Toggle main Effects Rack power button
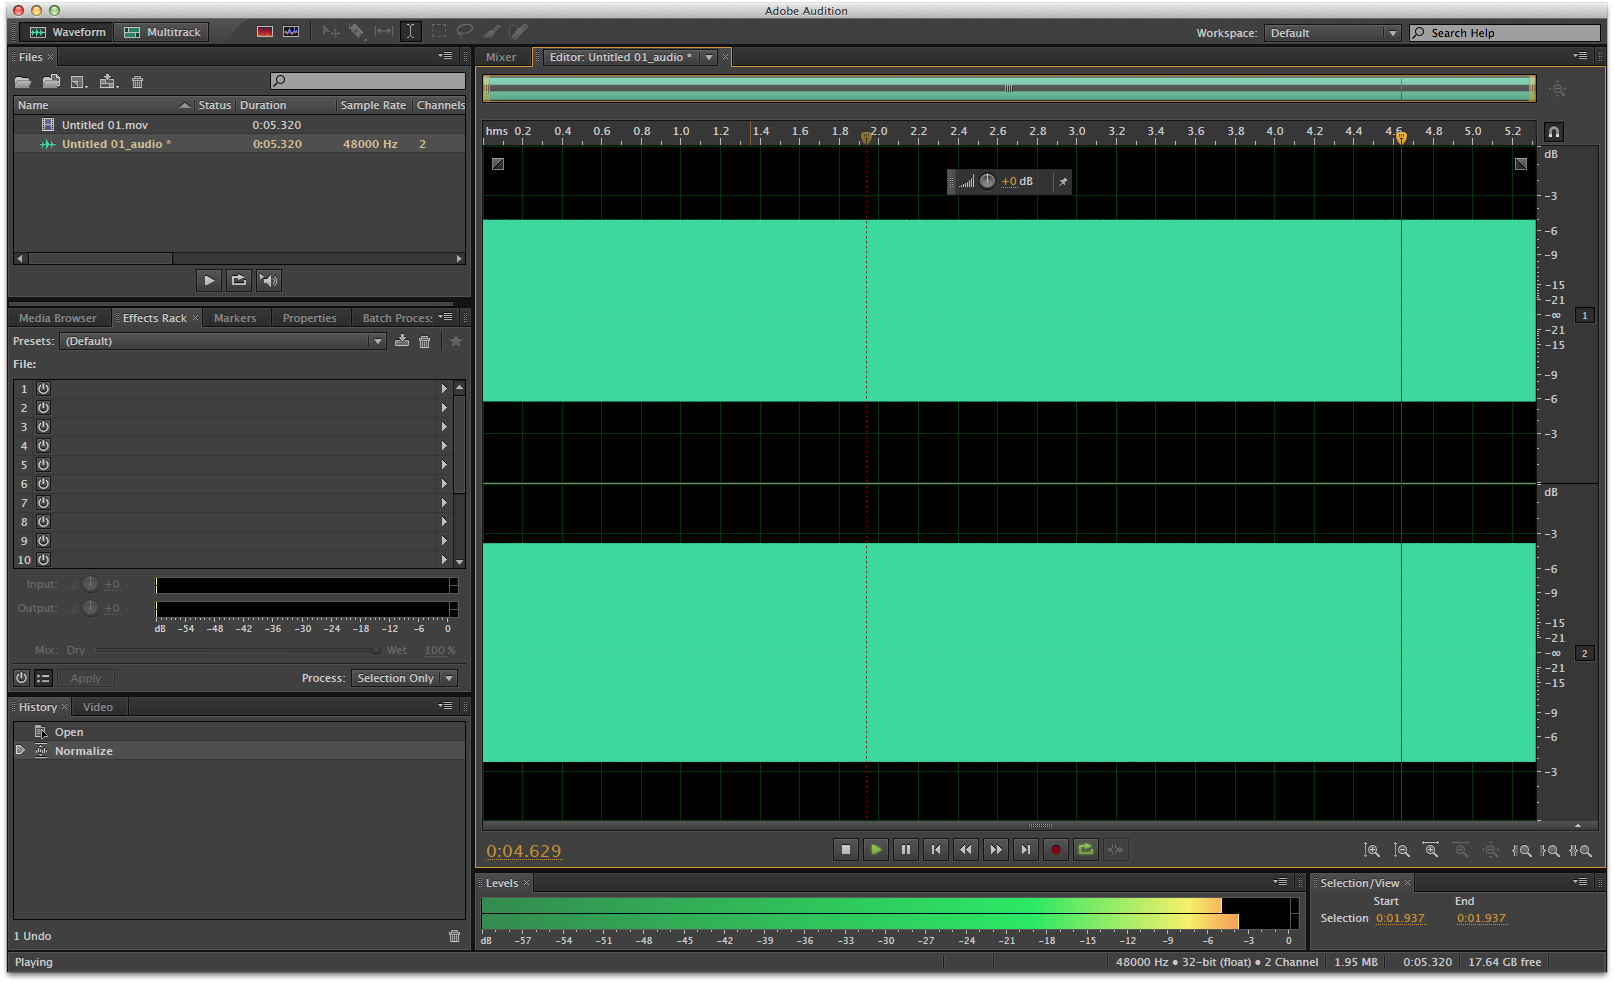The height and width of the screenshot is (983, 1614). pos(22,678)
